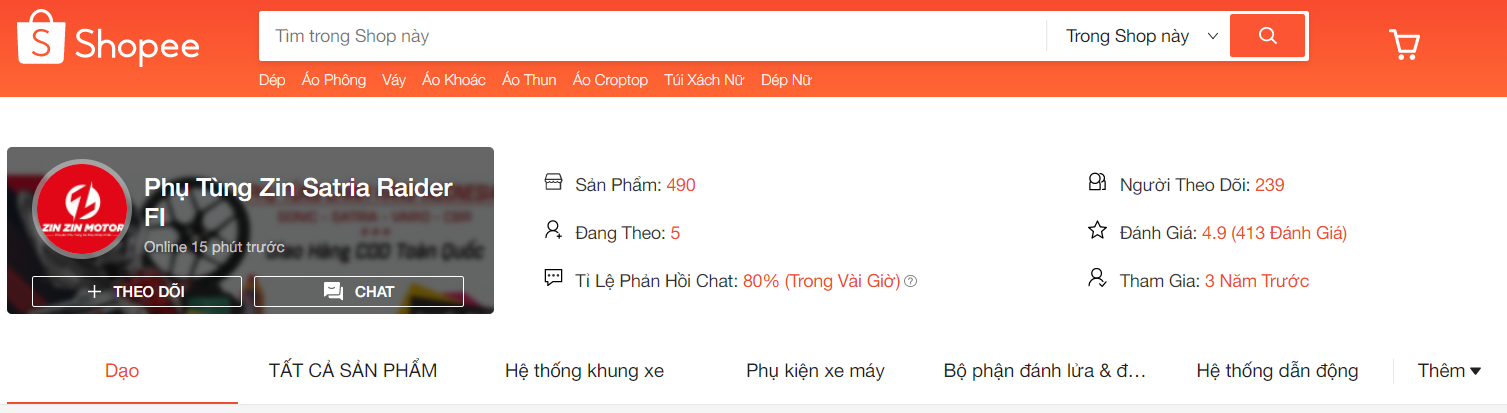Open the Hệ thống khung xe tab
The width and height of the screenshot is (1507, 413).
[584, 371]
